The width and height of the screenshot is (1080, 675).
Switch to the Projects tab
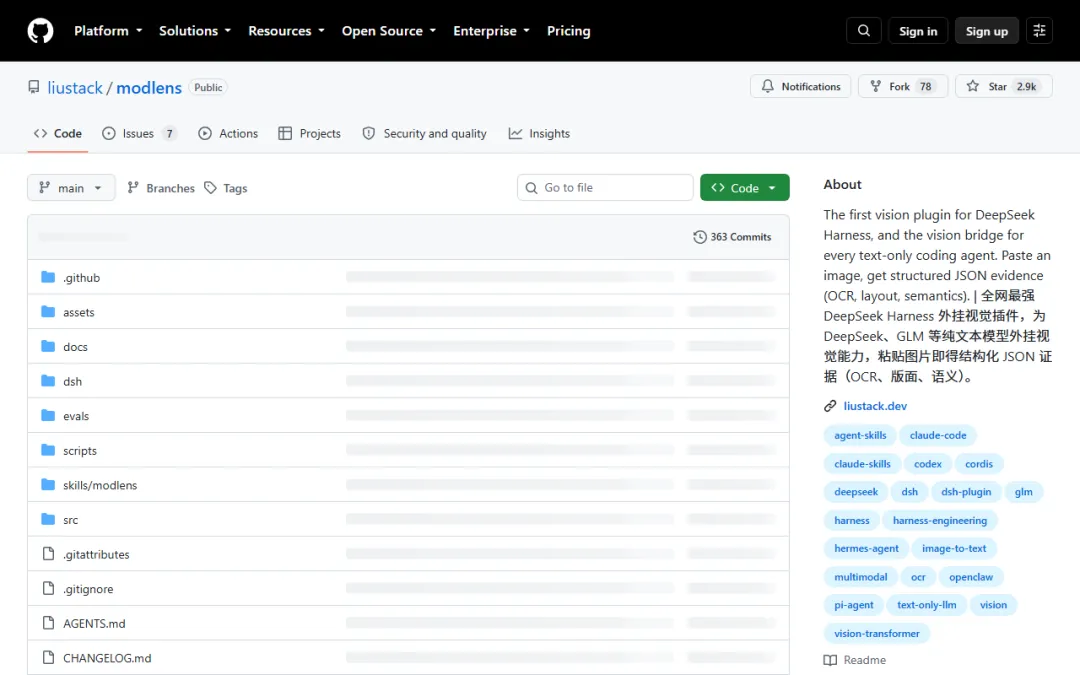click(309, 134)
